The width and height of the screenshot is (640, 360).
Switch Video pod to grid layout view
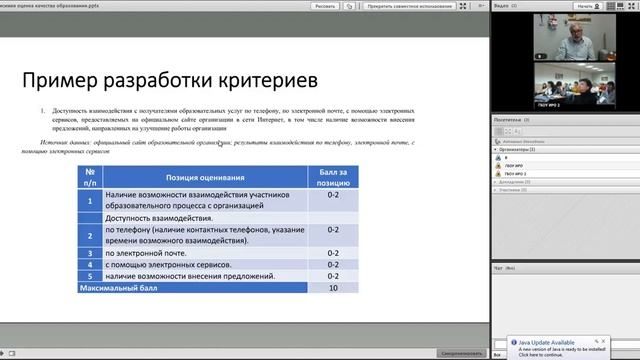click(x=611, y=6)
